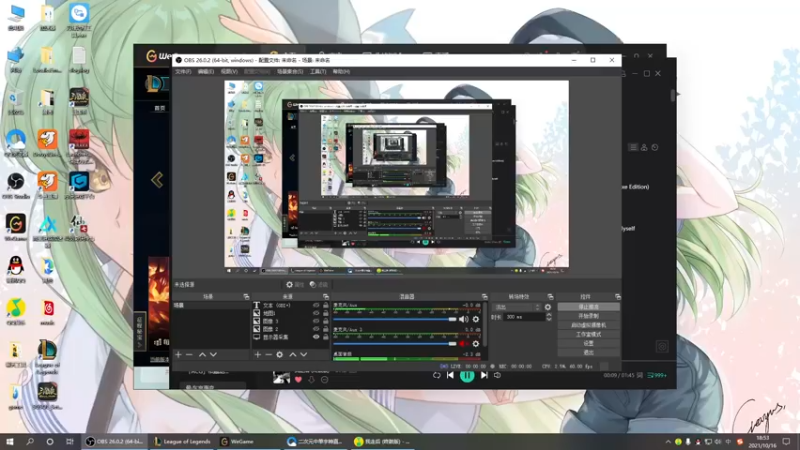The height and width of the screenshot is (450, 800).
Task: Like the song with the heart icon
Action: click(x=298, y=380)
